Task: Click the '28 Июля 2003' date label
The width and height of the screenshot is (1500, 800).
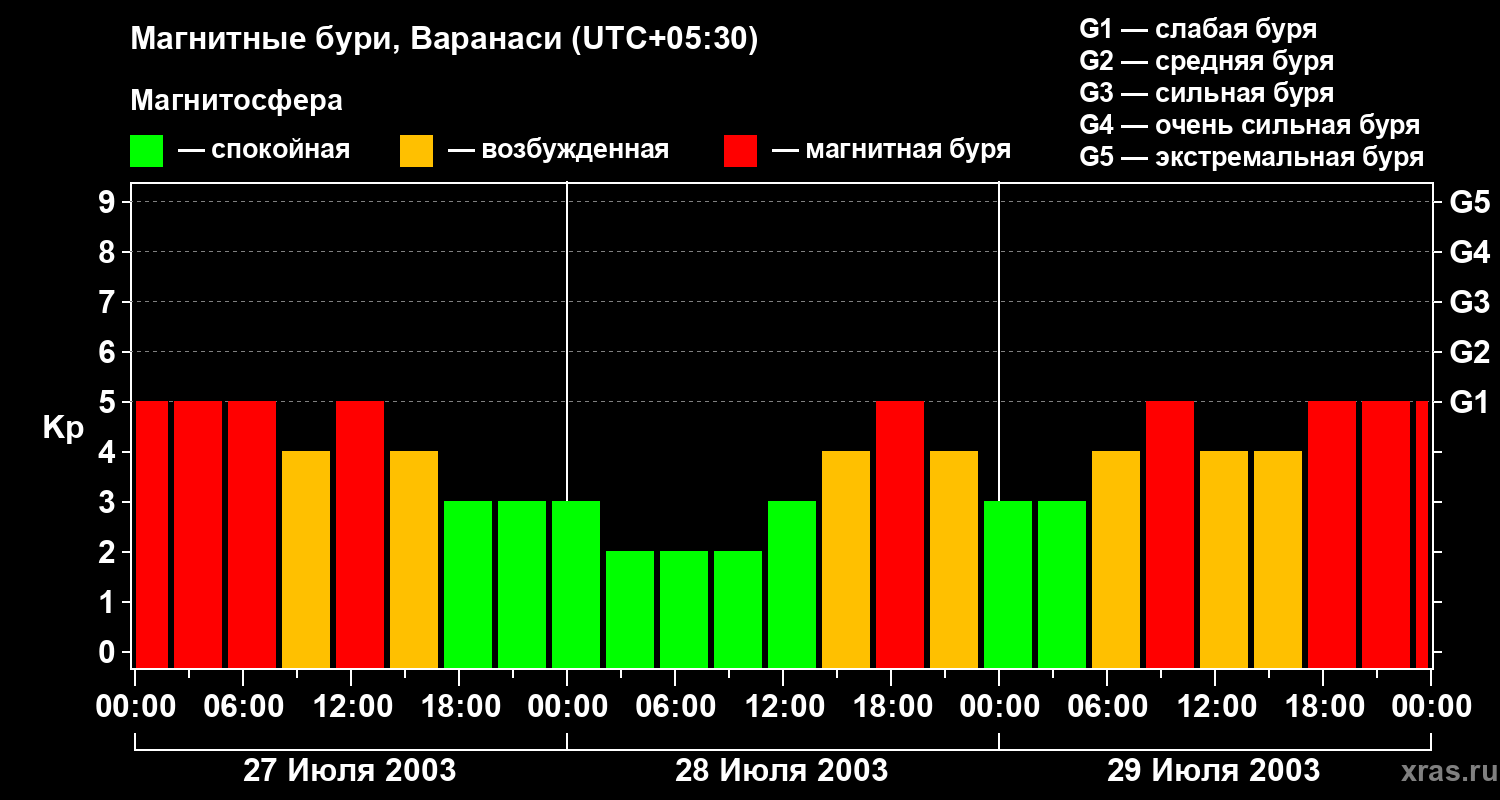Action: (782, 771)
